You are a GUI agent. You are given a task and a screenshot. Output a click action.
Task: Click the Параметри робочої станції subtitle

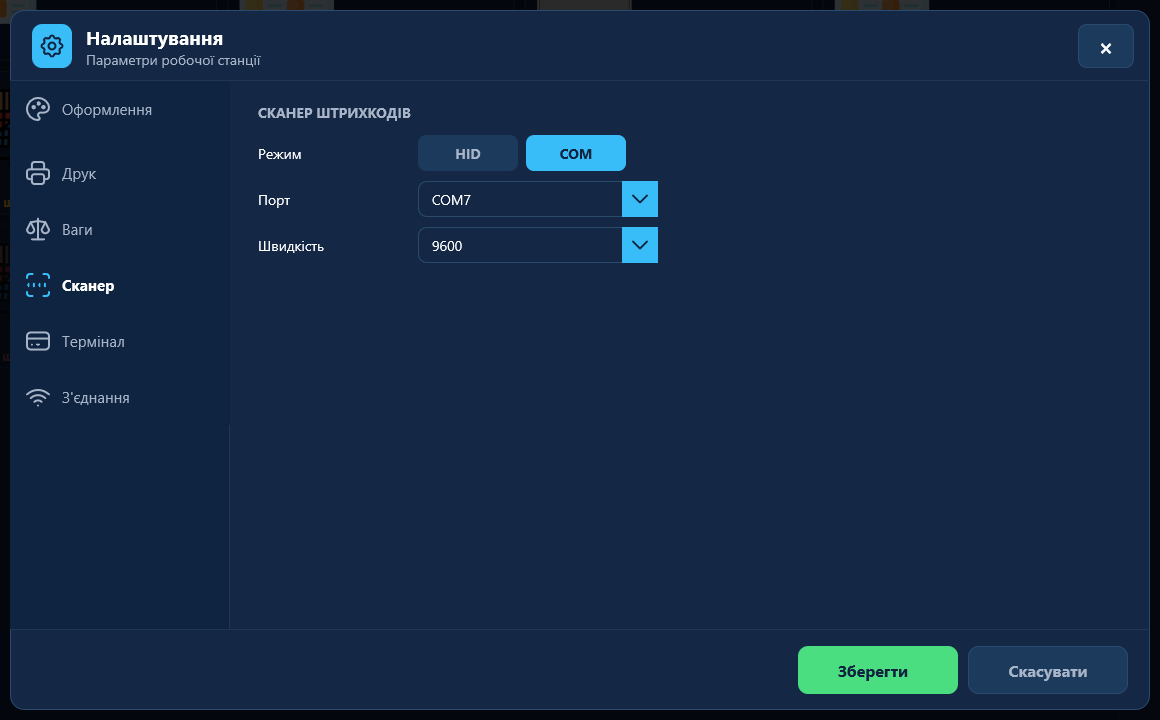point(173,61)
